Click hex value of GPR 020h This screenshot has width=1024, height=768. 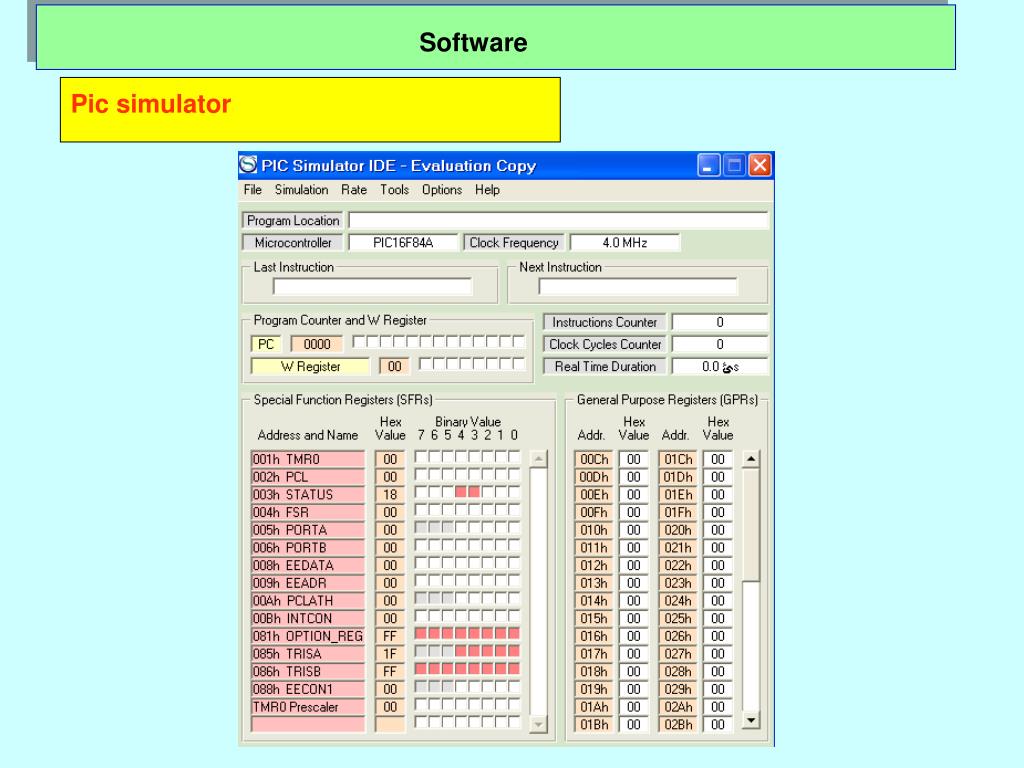[x=718, y=530]
